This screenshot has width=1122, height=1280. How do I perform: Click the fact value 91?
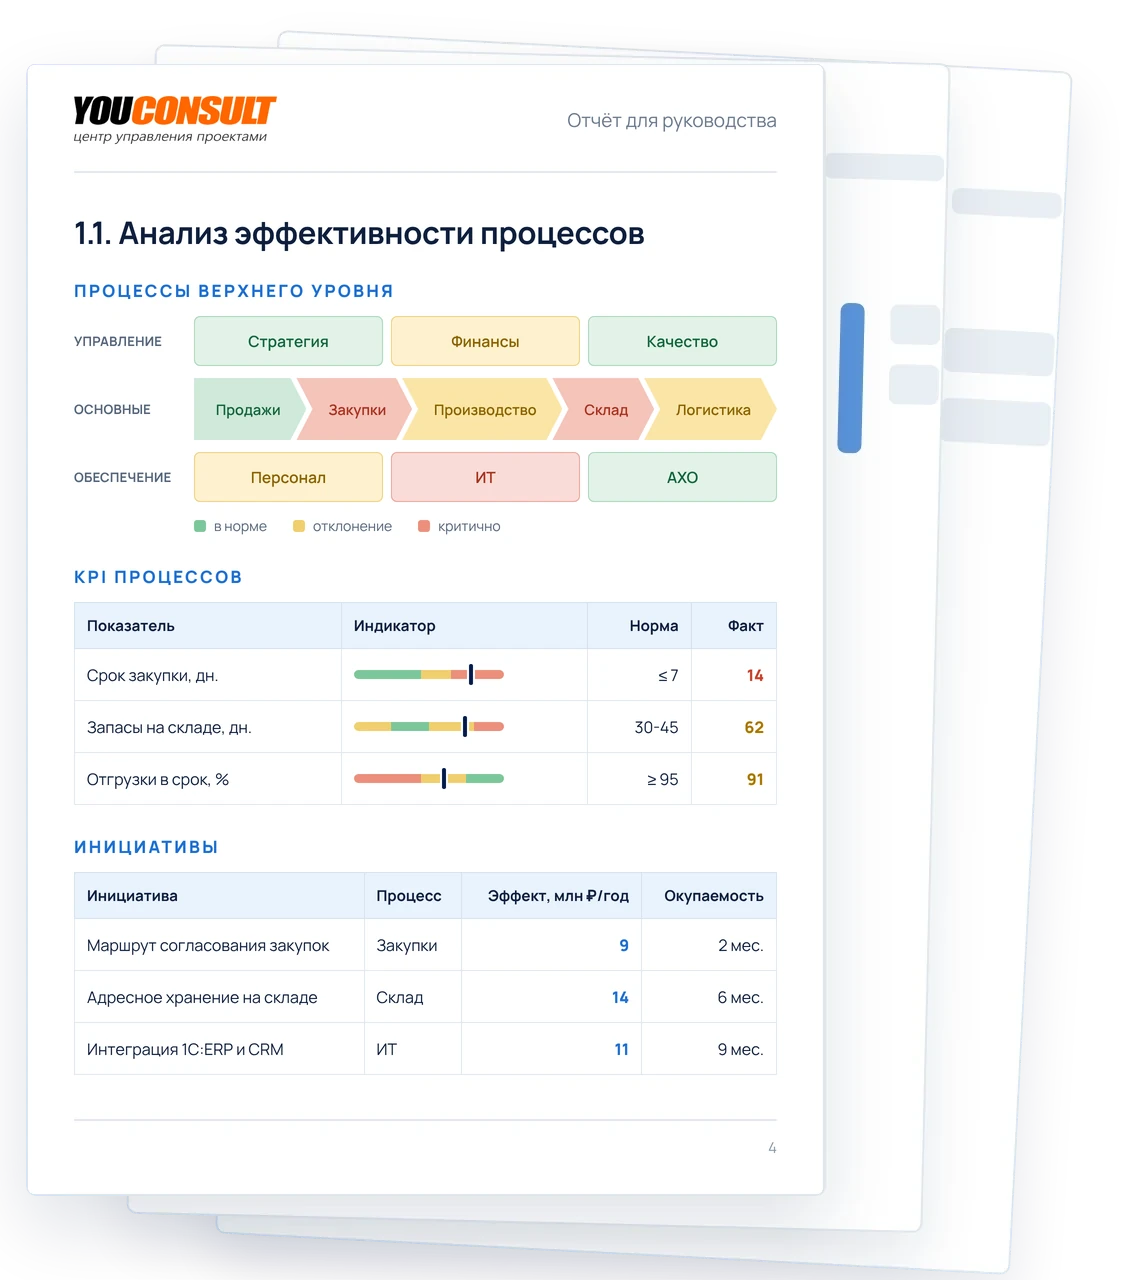click(755, 780)
